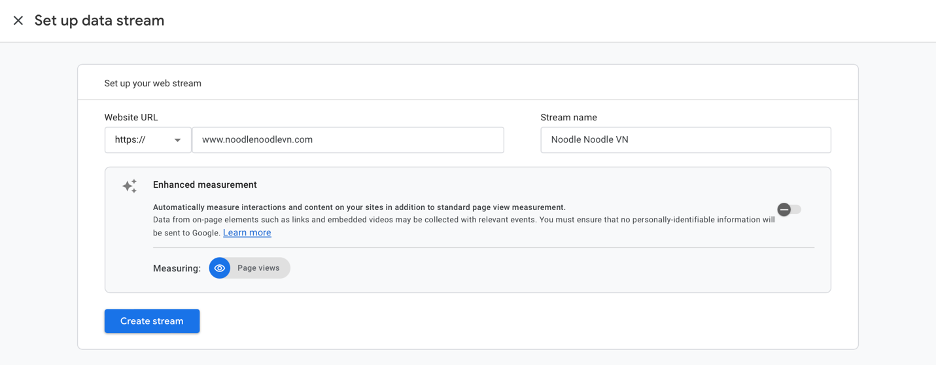Click the bold Automatically measure interactions sentence
This screenshot has height=366, width=936.
click(x=359, y=207)
